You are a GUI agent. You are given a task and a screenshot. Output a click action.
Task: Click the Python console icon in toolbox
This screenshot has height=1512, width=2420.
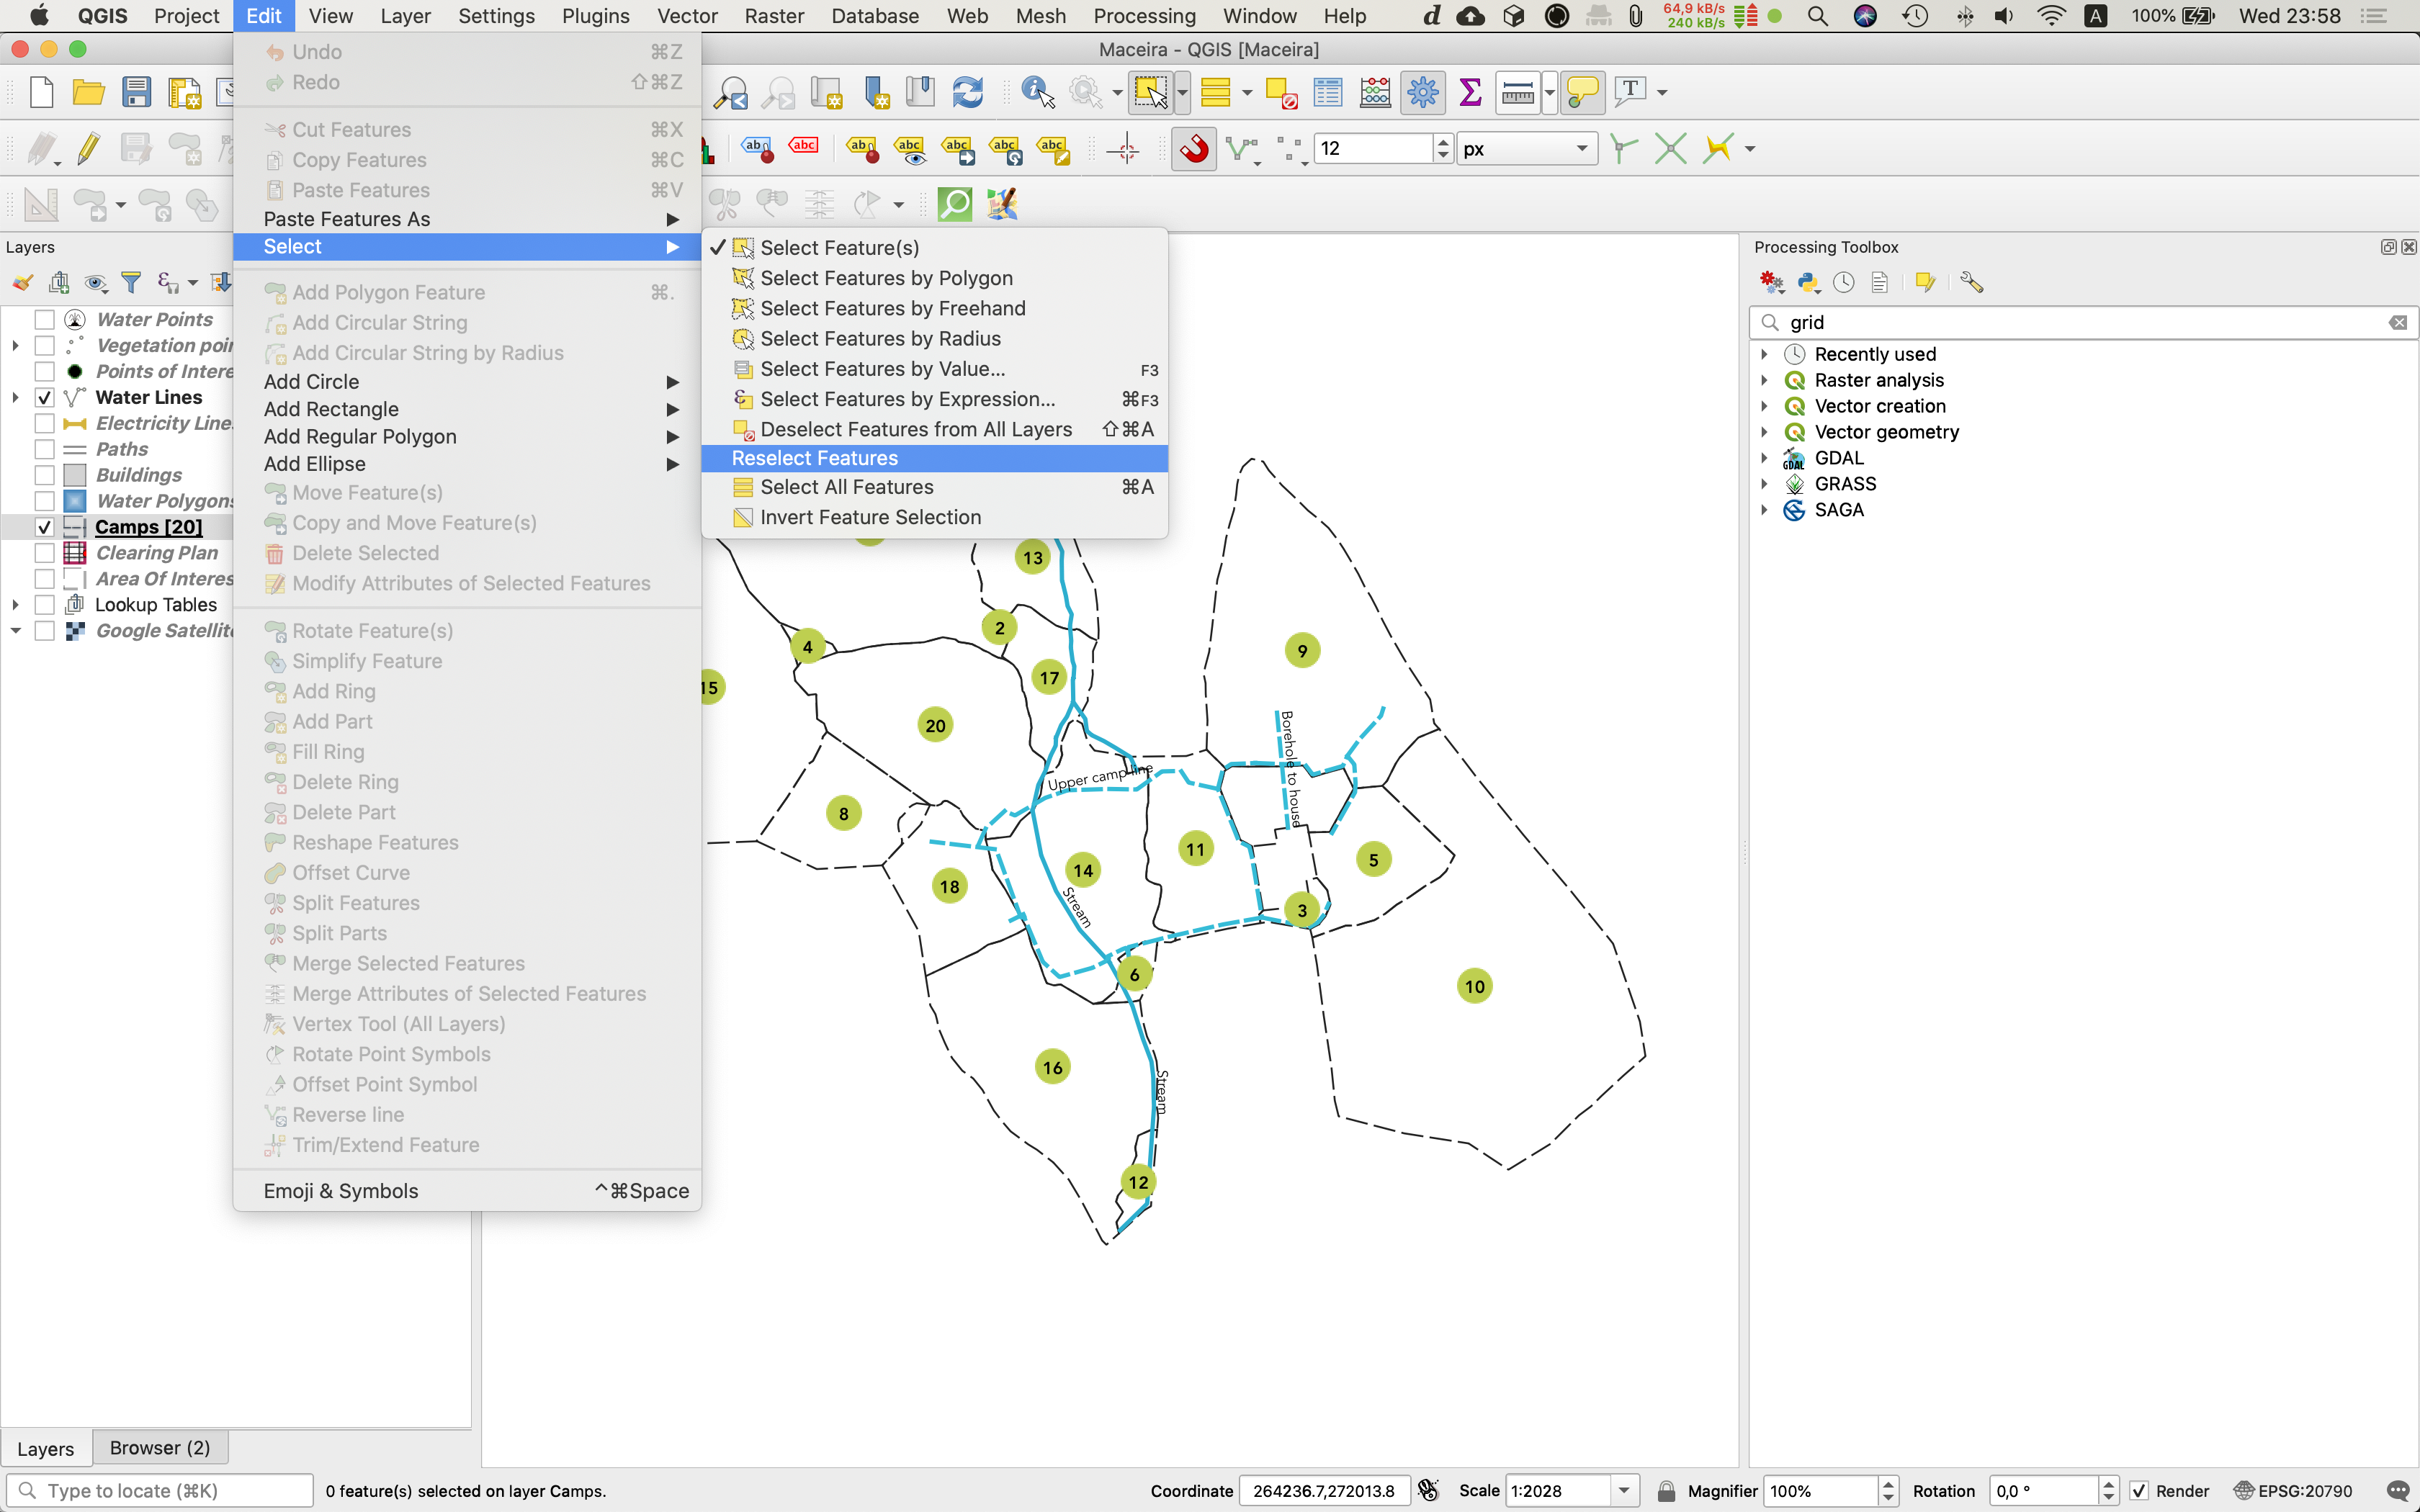(1808, 283)
